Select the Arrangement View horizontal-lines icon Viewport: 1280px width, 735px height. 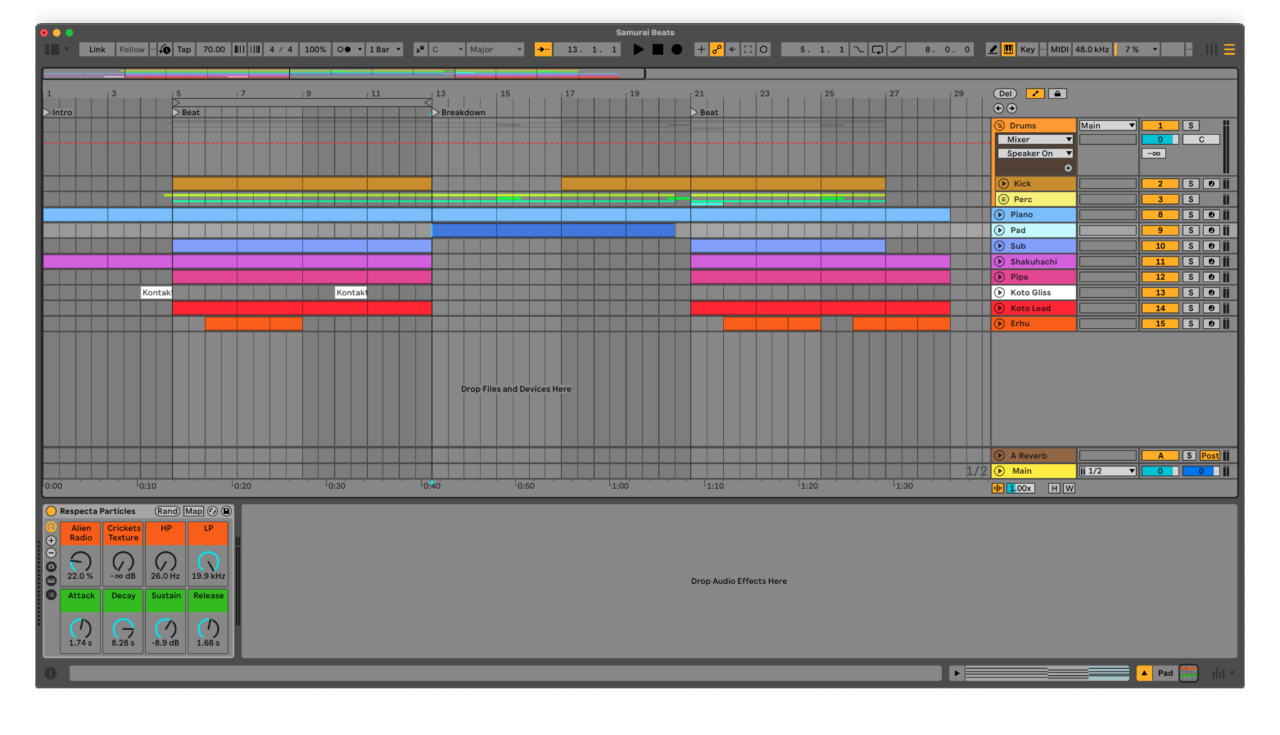coord(1229,49)
